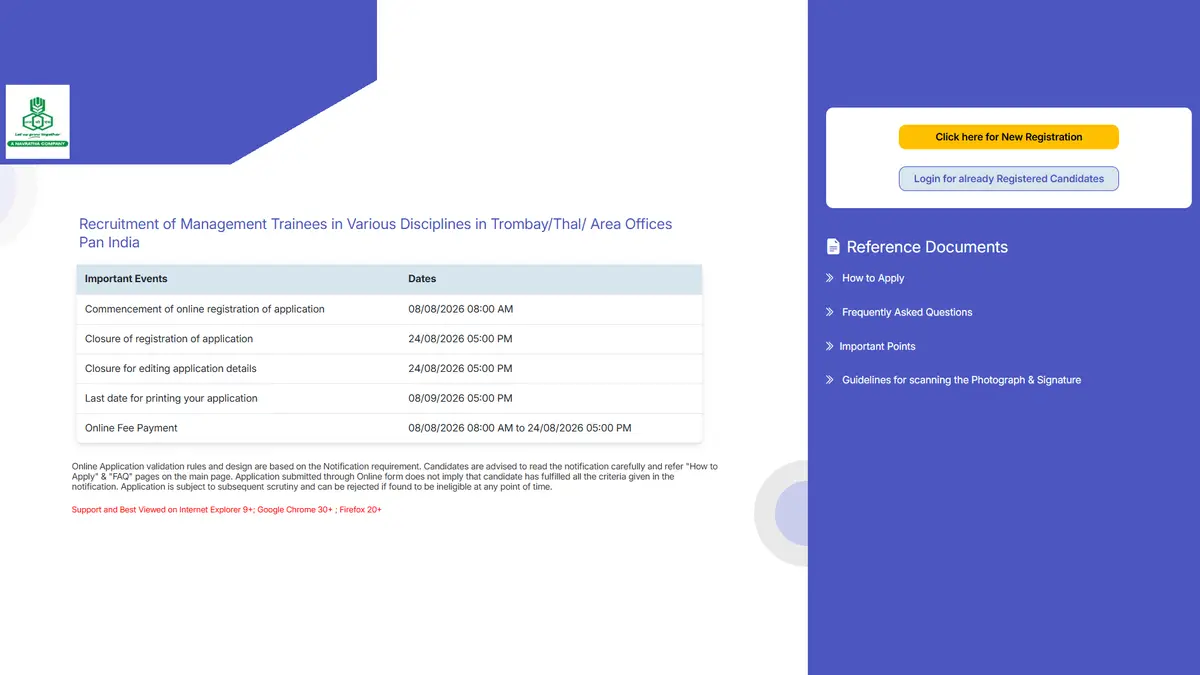
Task: Click the Important Events column header
Action: [x=126, y=279]
